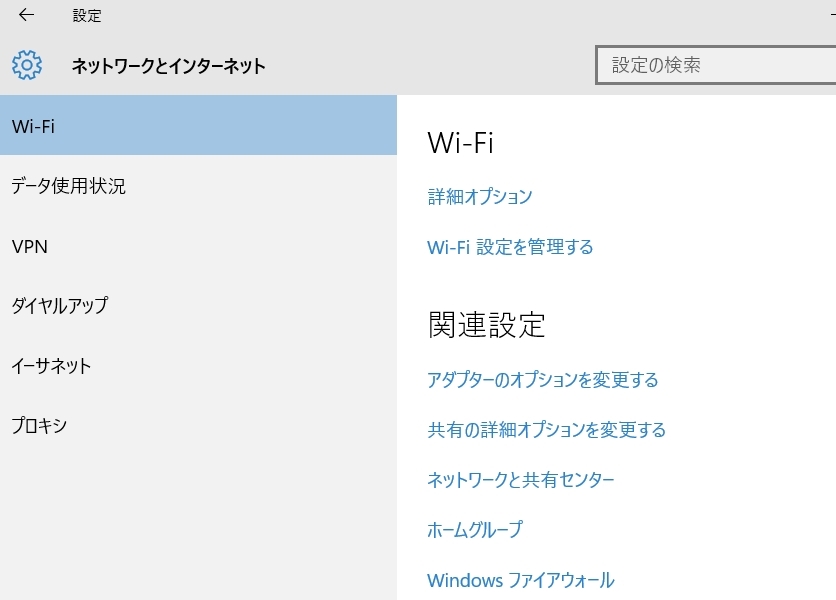The height and width of the screenshot is (600, 836).
Task: Click the ネットワークとインターネット header title
Action: pos(169,66)
